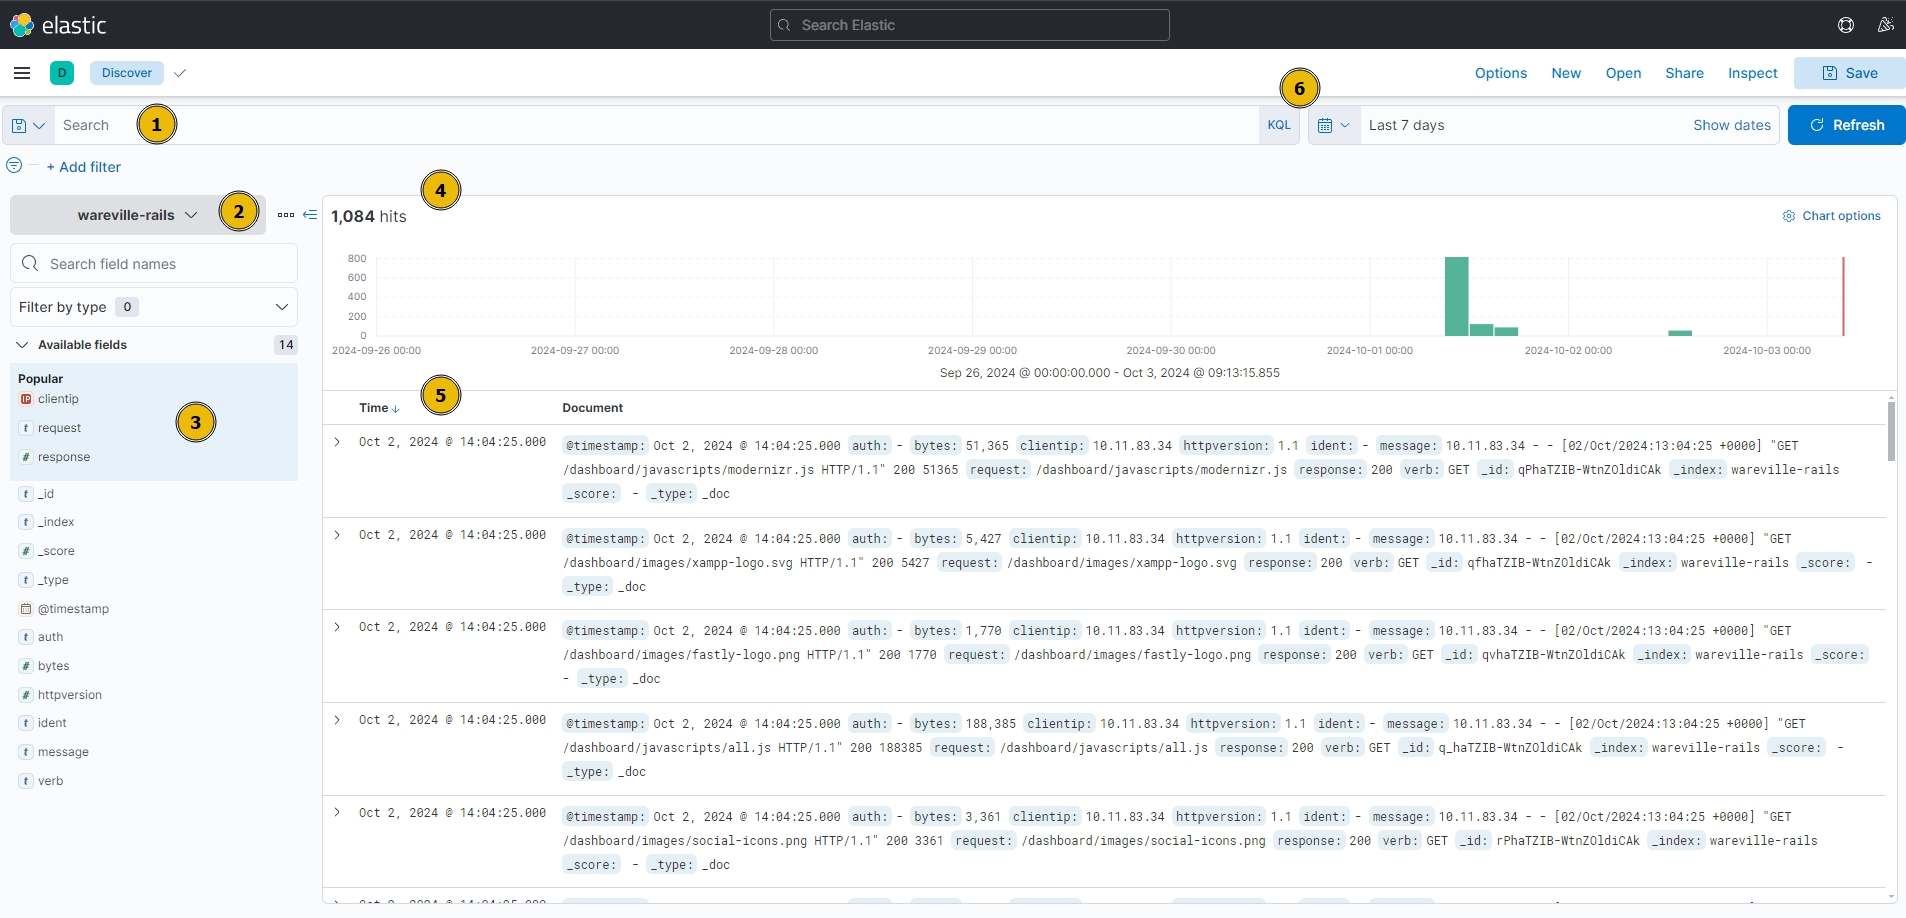The width and height of the screenshot is (1906, 918).
Task: Open the Options menu
Action: tap(1501, 73)
